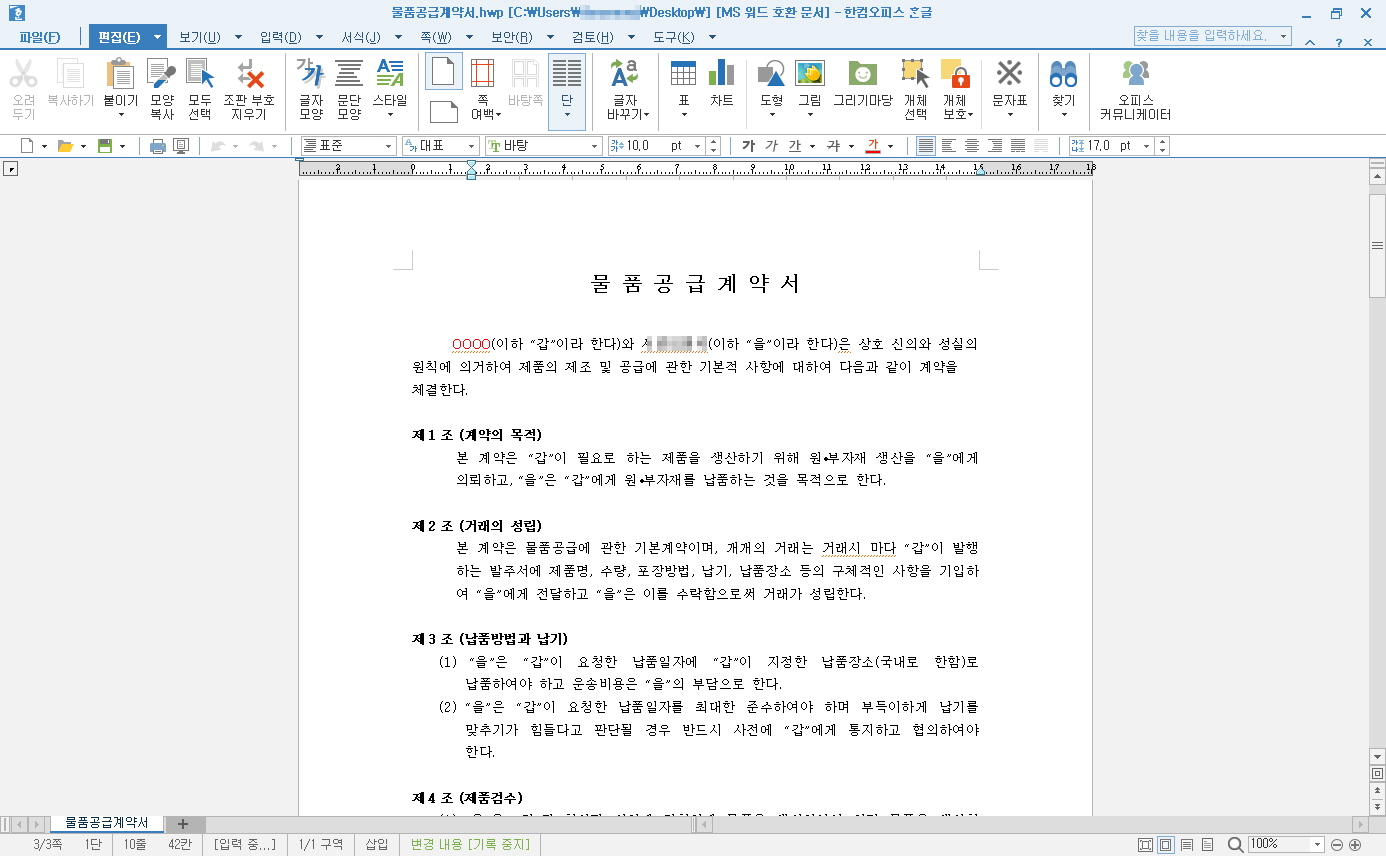Click the 단 (columns) icon
This screenshot has height=856, width=1386.
(x=567, y=75)
